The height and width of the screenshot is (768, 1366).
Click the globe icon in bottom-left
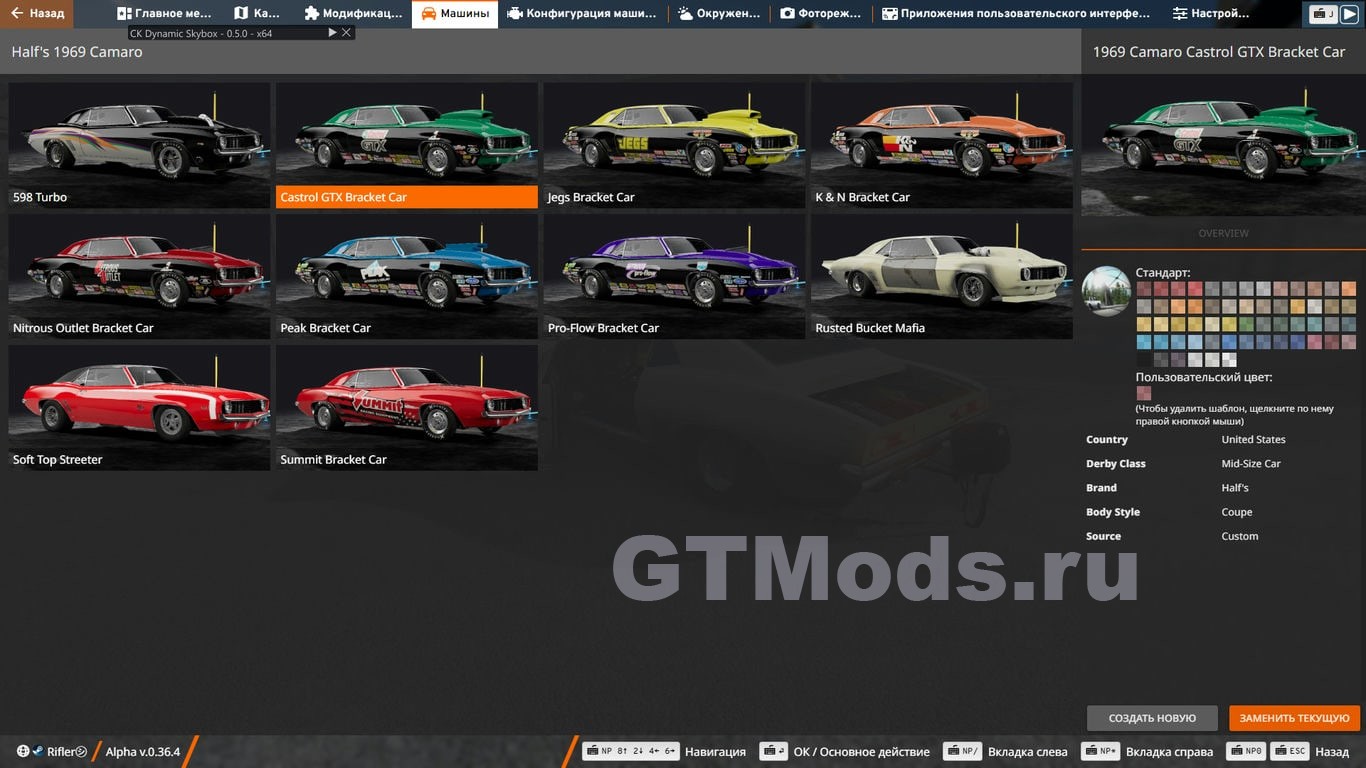click(x=23, y=751)
